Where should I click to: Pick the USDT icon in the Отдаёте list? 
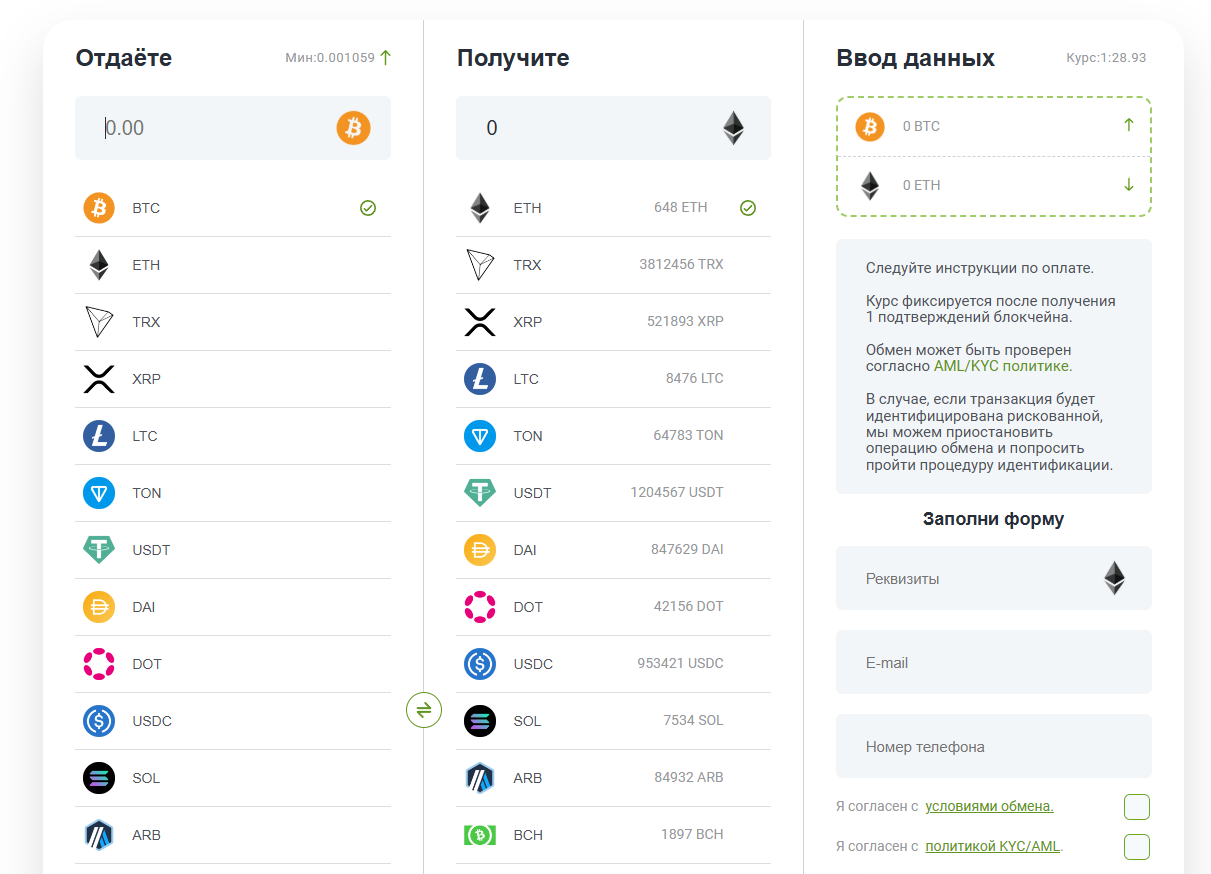tap(99, 550)
